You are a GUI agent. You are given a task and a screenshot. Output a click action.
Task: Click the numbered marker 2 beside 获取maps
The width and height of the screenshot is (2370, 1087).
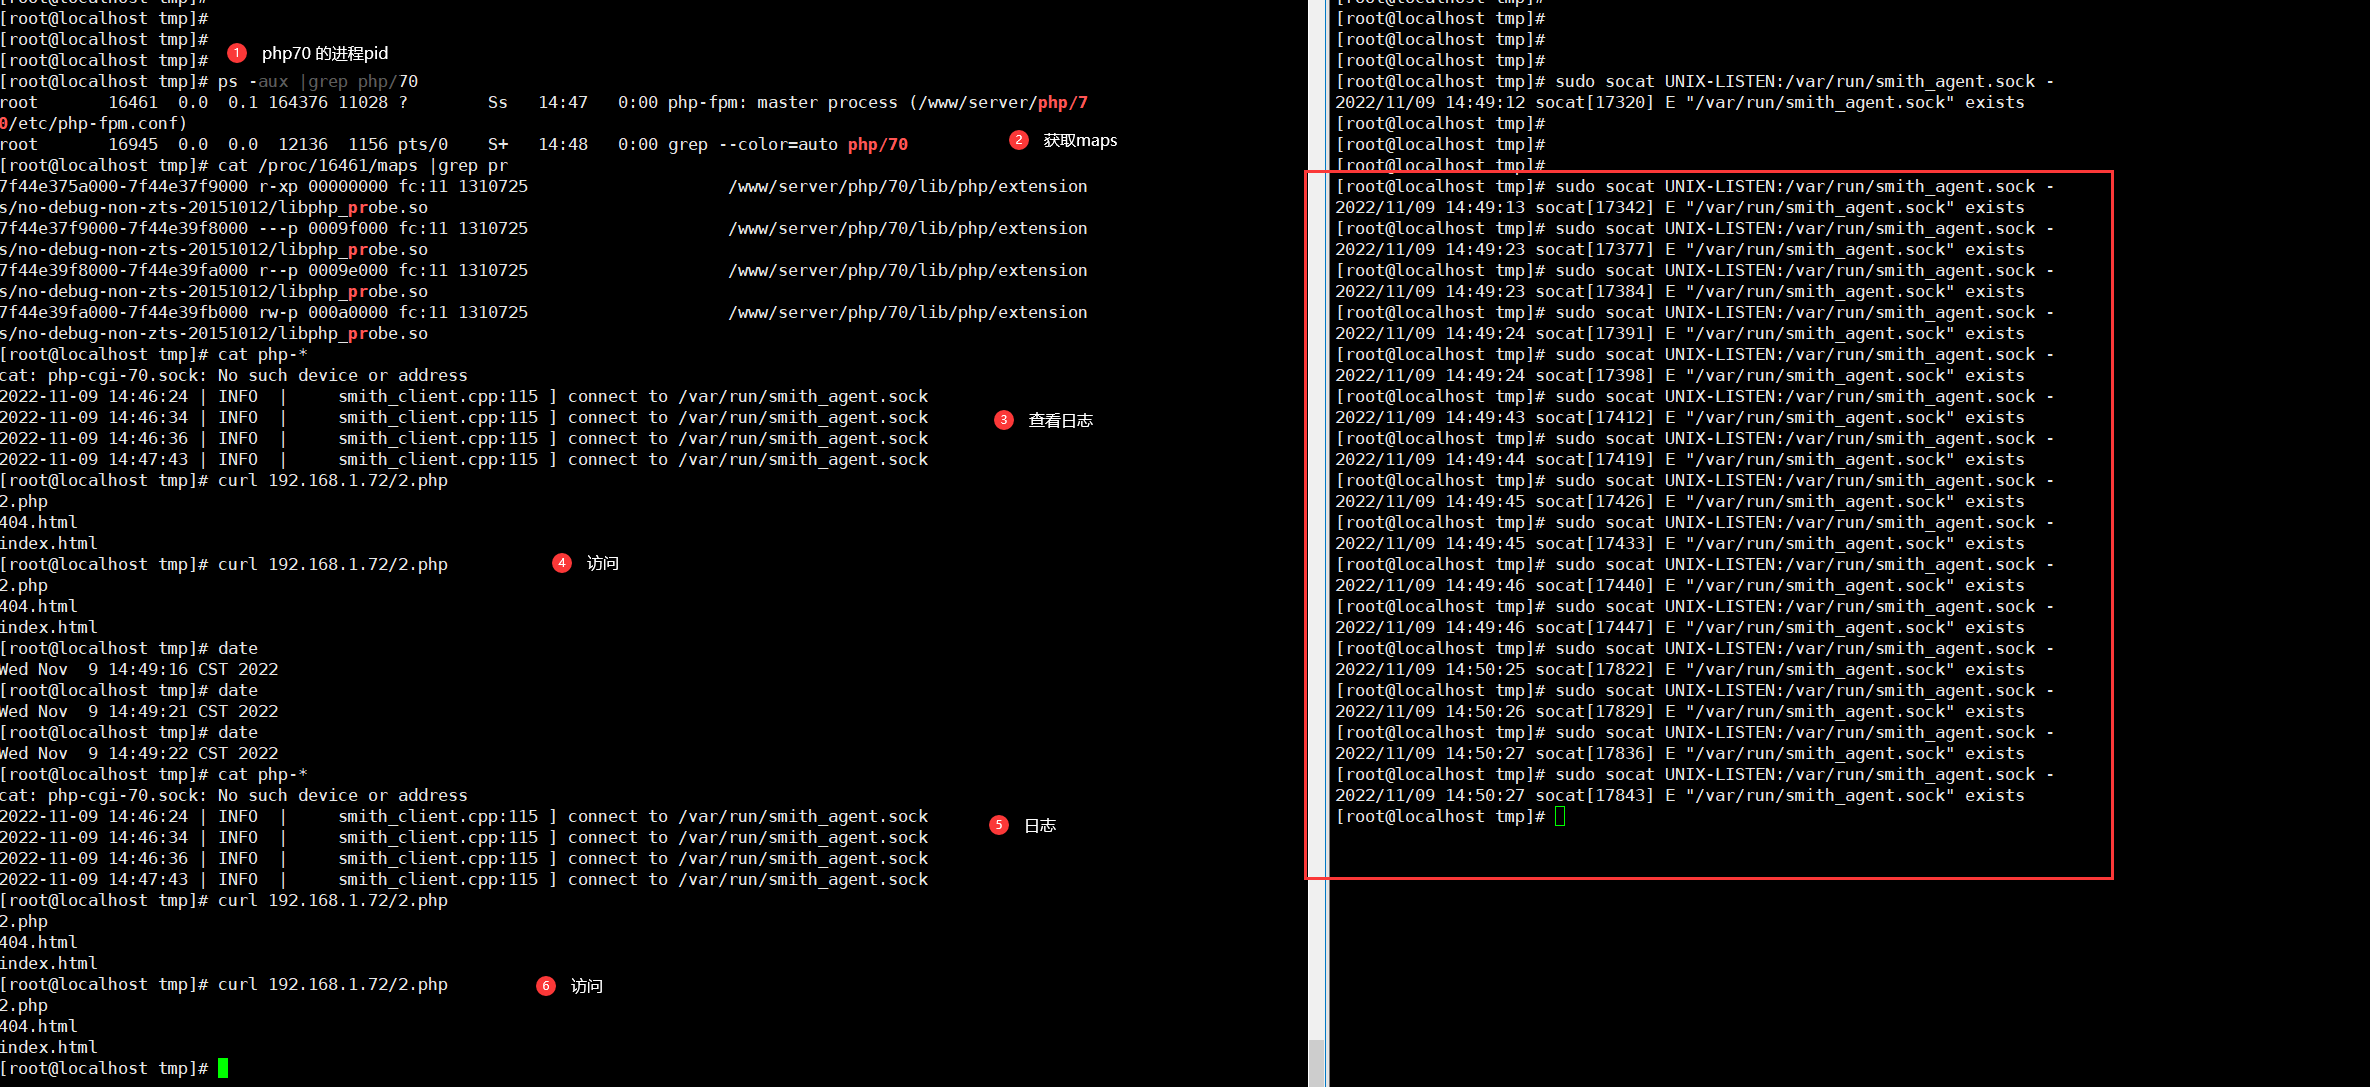(x=1019, y=140)
